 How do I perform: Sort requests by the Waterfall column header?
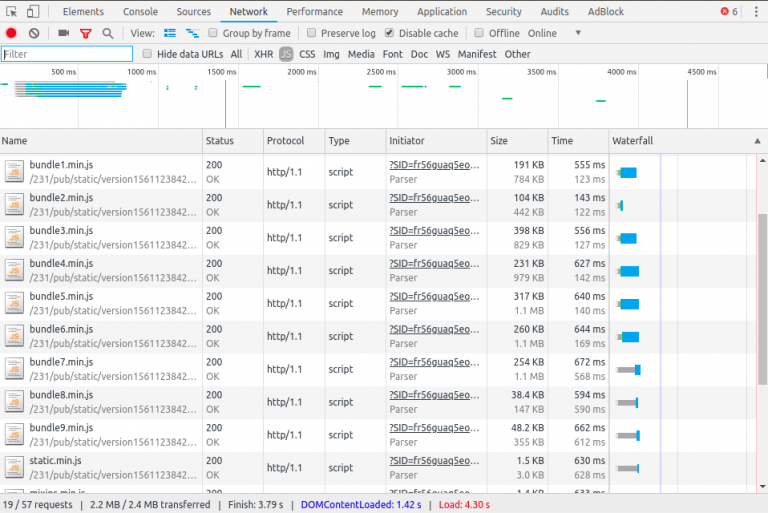[x=632, y=141]
